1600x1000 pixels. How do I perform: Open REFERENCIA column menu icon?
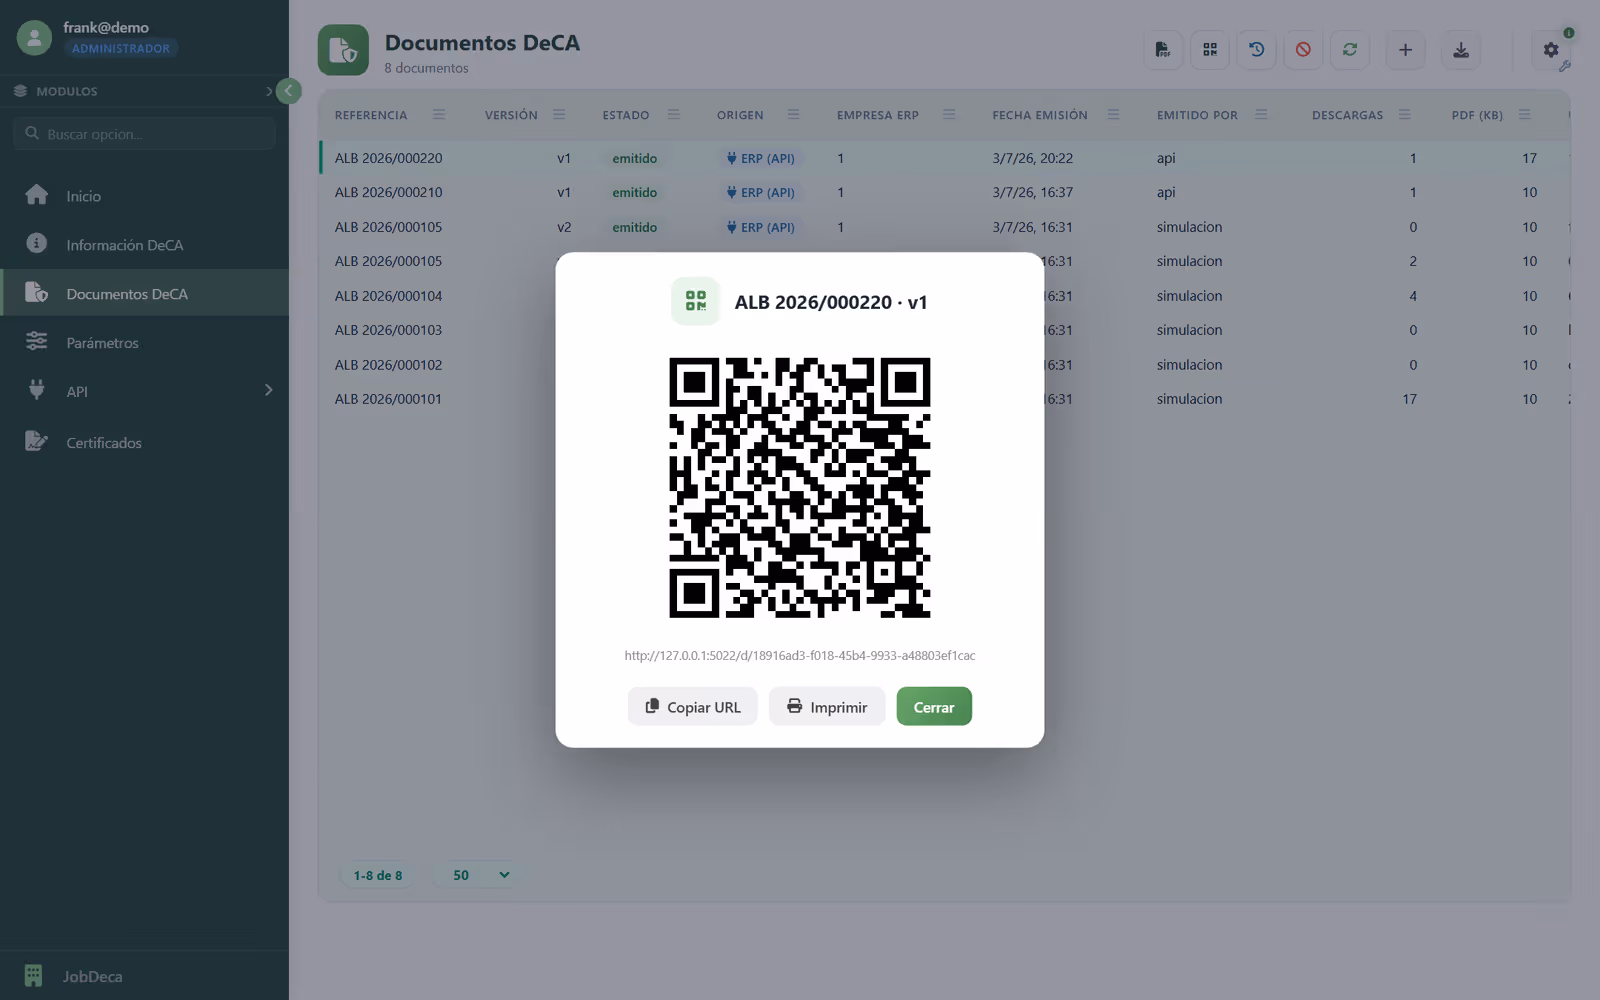[439, 115]
